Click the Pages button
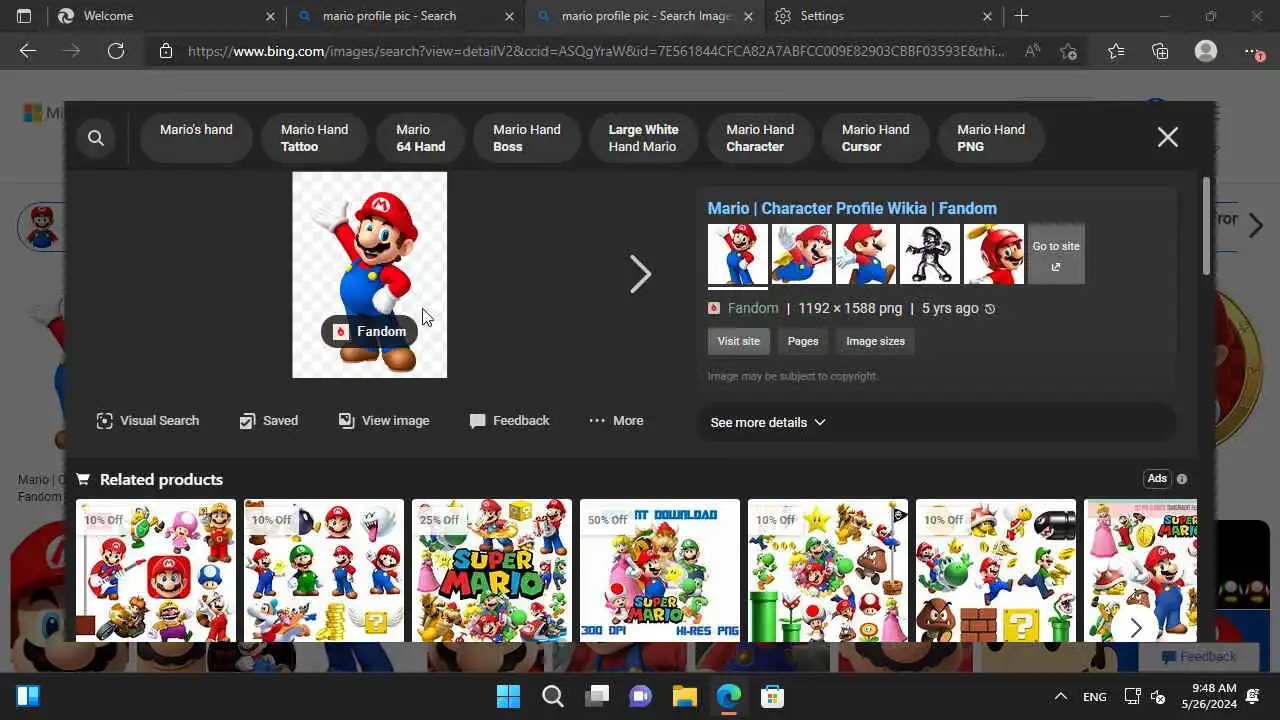The height and width of the screenshot is (720, 1280). pyautogui.click(x=803, y=341)
